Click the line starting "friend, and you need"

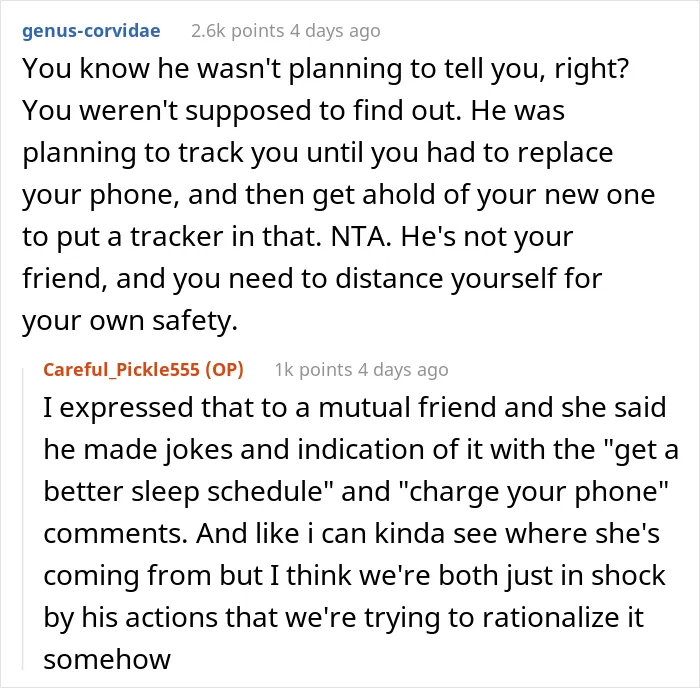point(312,279)
